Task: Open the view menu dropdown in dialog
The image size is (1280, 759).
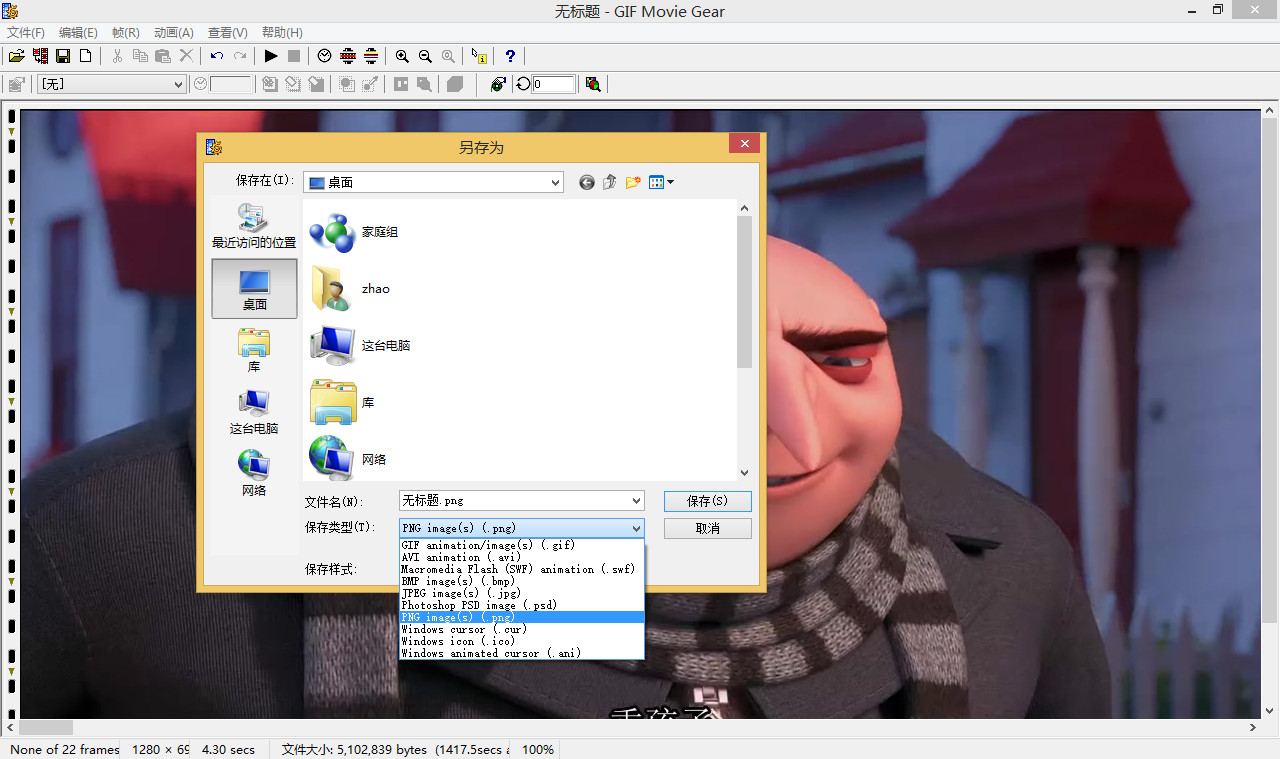Action: pyautogui.click(x=661, y=182)
